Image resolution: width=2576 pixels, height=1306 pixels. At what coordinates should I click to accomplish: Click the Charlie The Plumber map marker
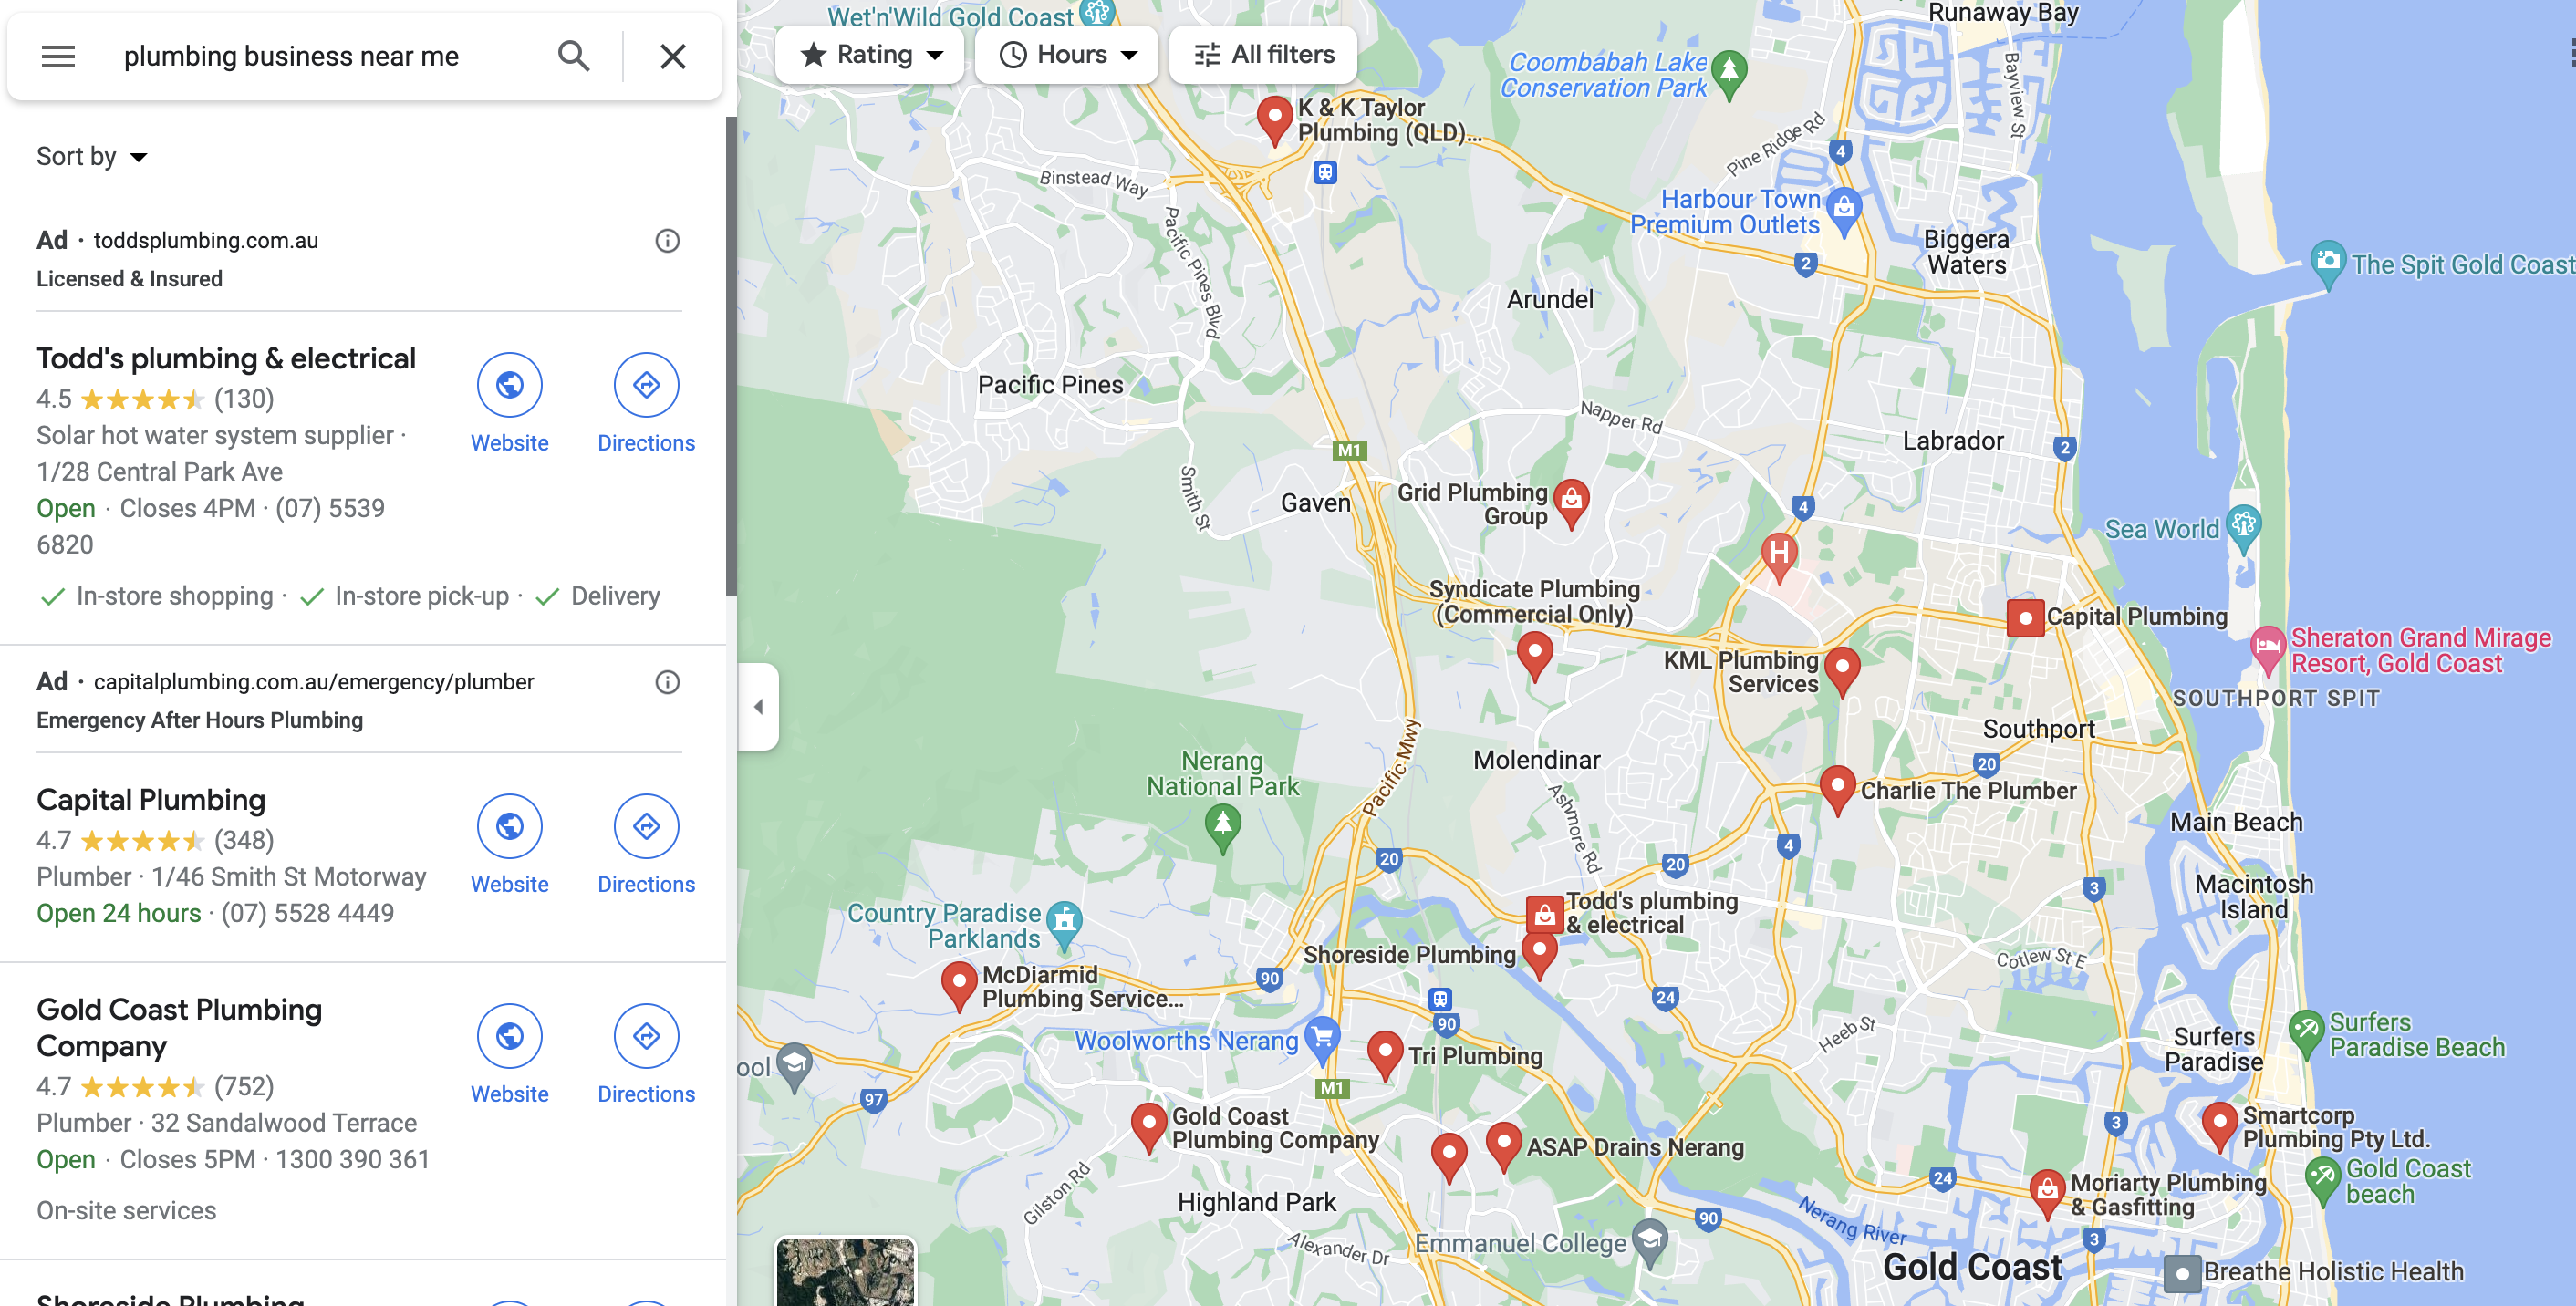coord(1837,788)
